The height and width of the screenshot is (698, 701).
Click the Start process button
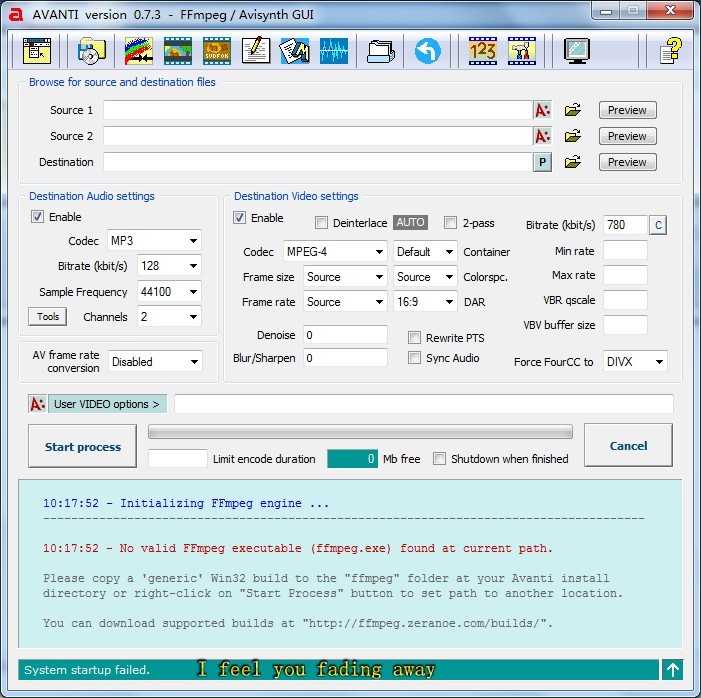[83, 447]
